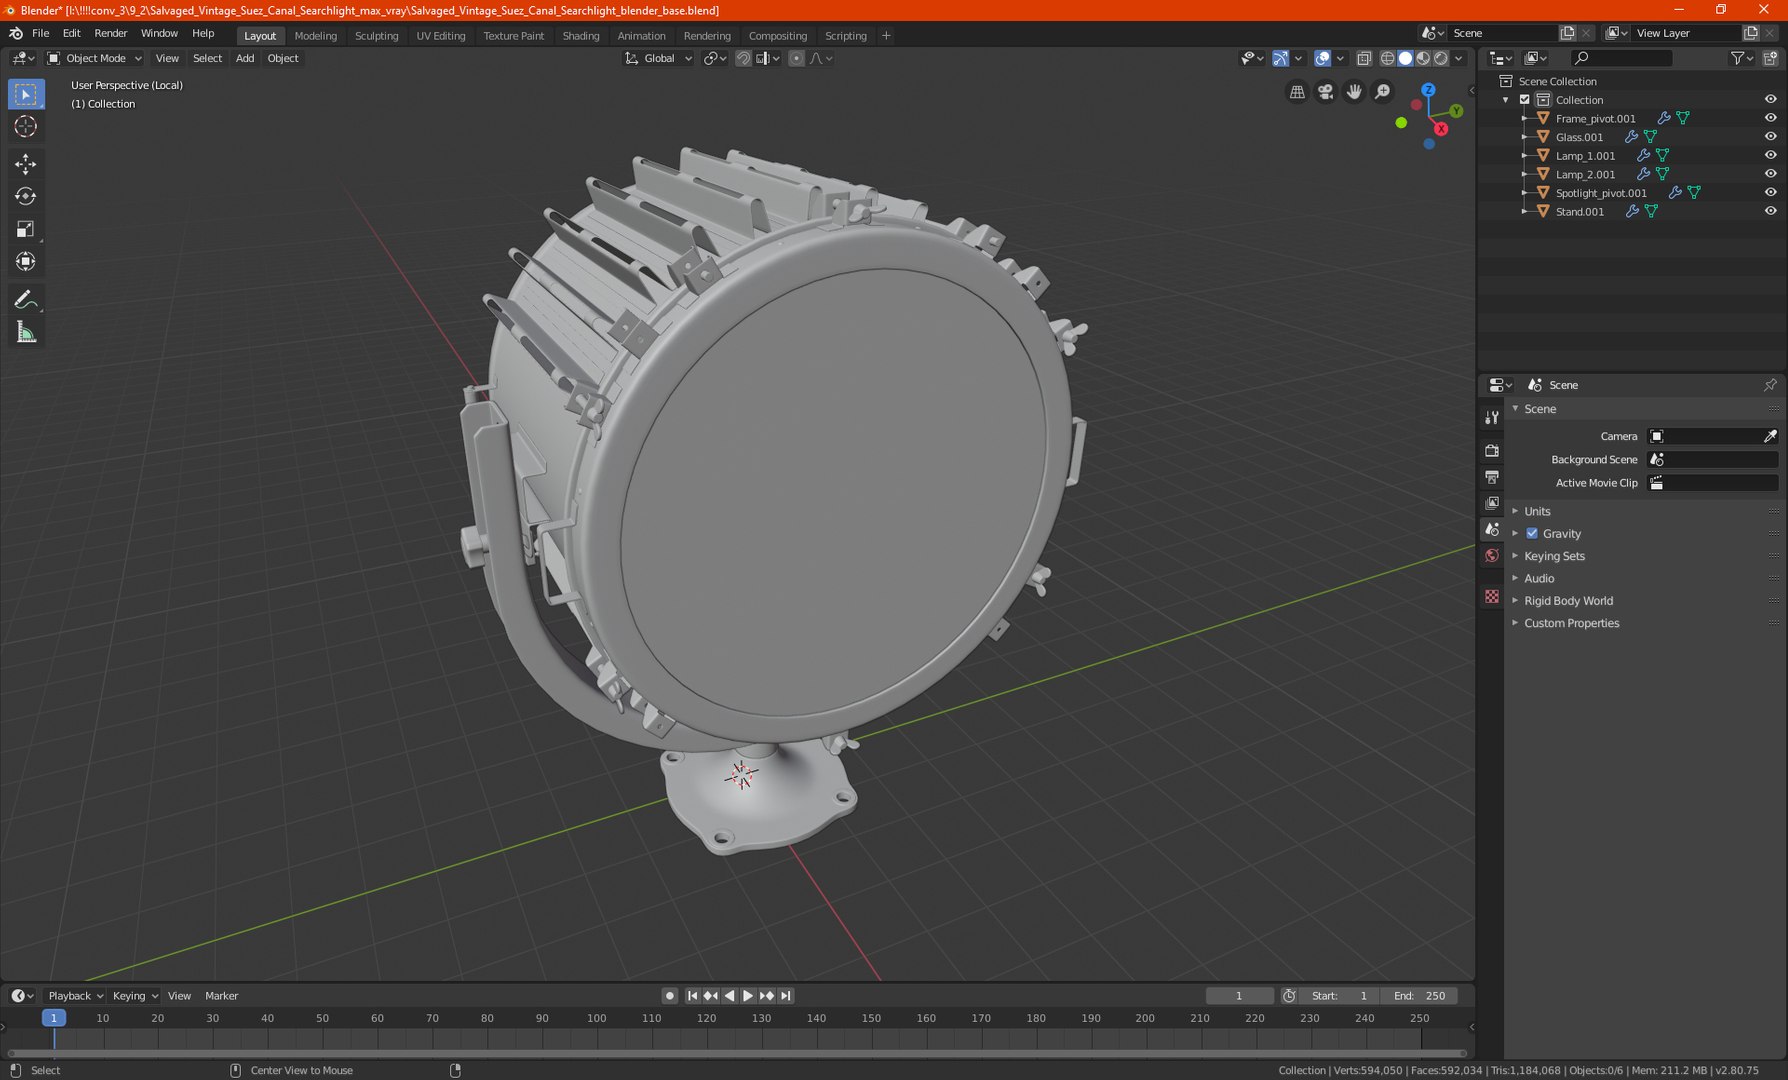Uncheck the Gravity checkbox
Viewport: 1788px width, 1080px height.
1532,534
